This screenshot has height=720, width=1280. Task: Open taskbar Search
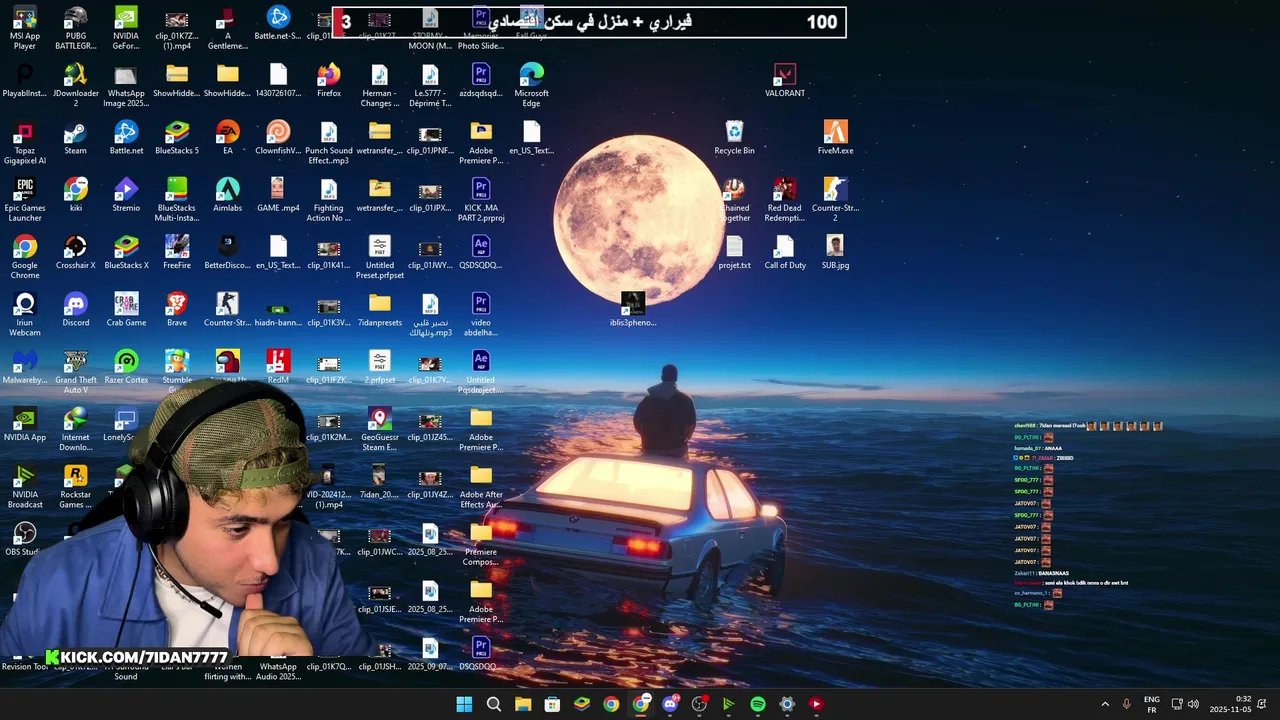click(493, 704)
